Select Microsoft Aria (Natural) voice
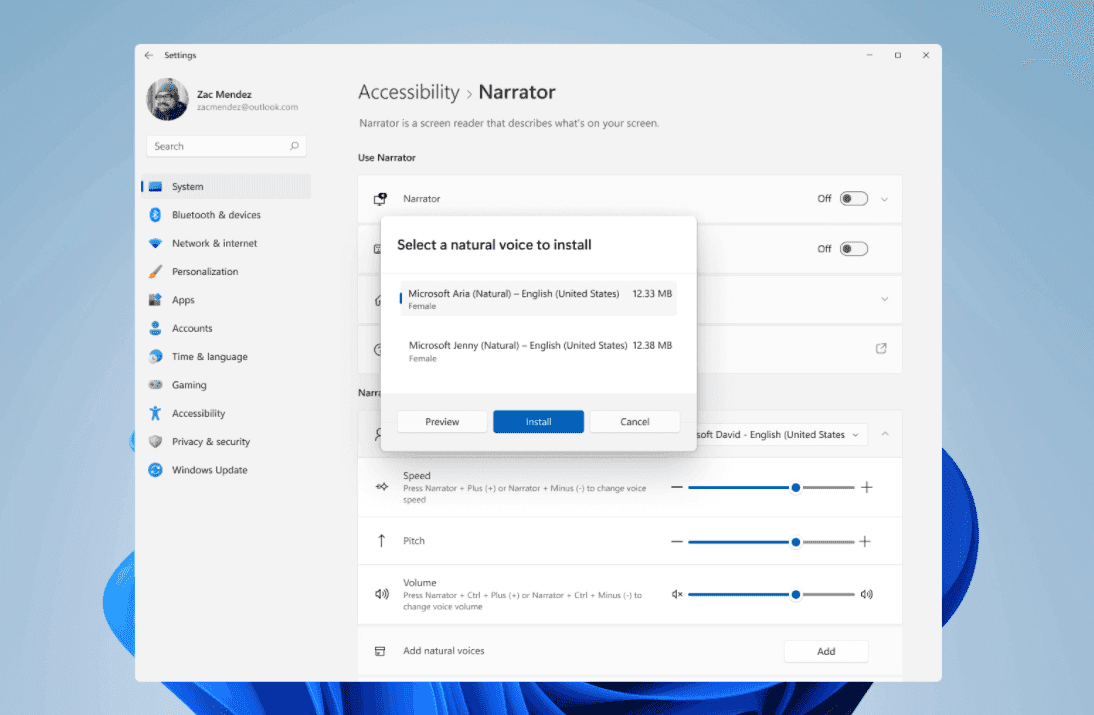The height and width of the screenshot is (715, 1094). (x=538, y=299)
